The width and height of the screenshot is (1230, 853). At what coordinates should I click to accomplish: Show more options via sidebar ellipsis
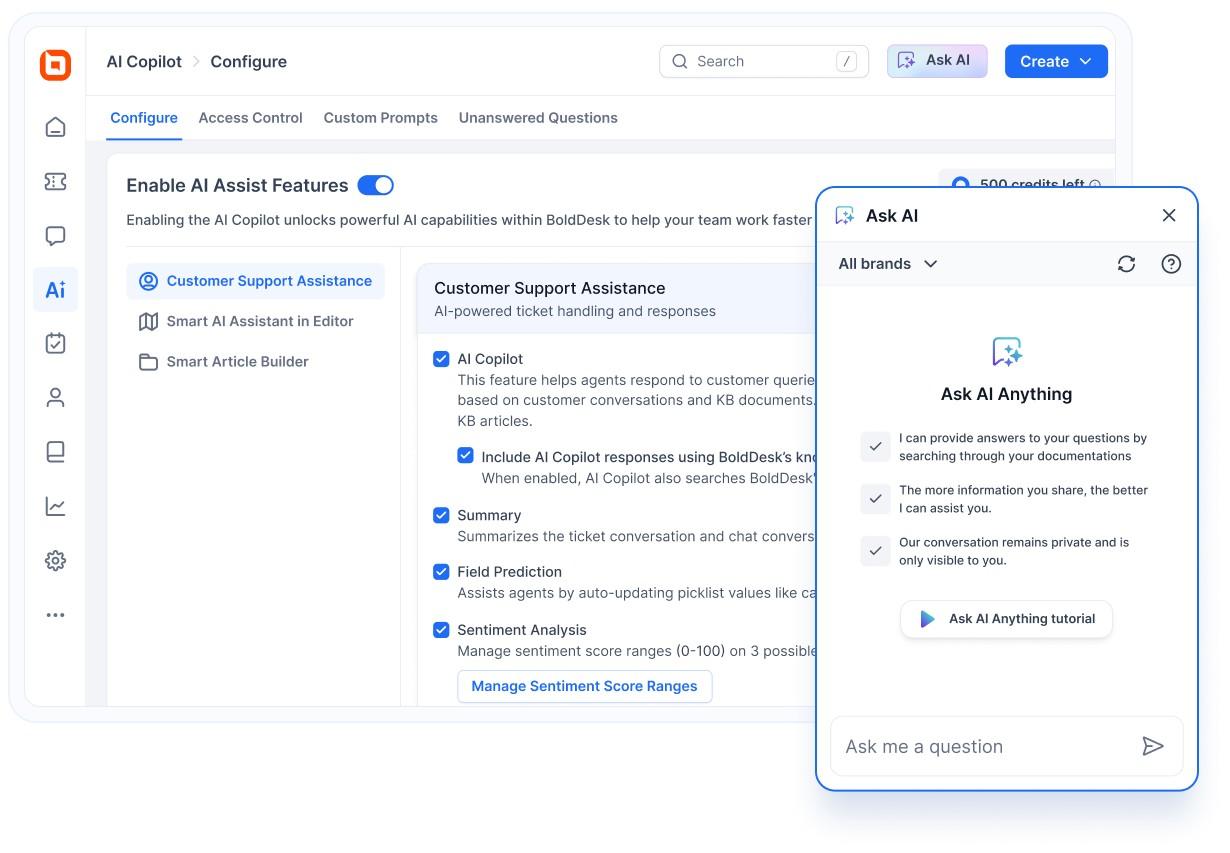56,615
